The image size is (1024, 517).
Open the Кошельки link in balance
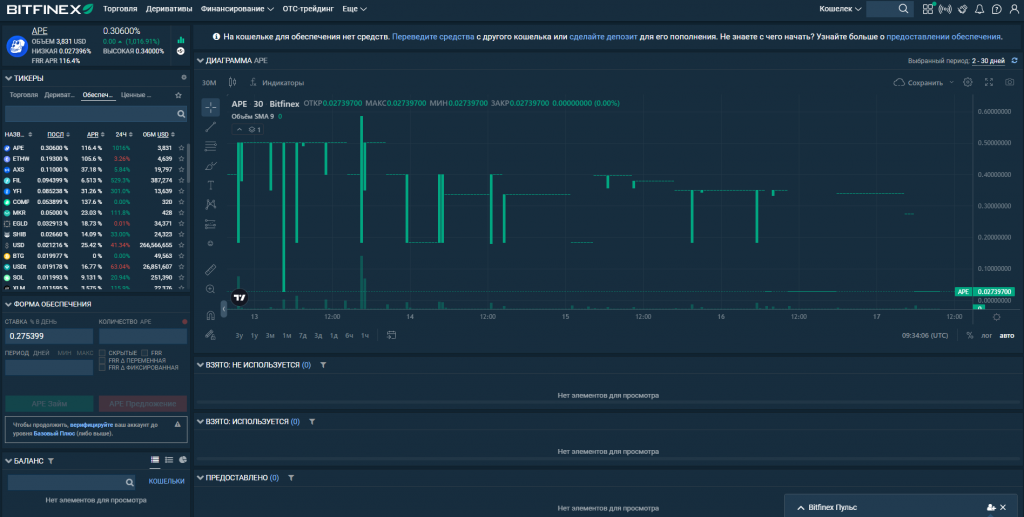(x=167, y=481)
